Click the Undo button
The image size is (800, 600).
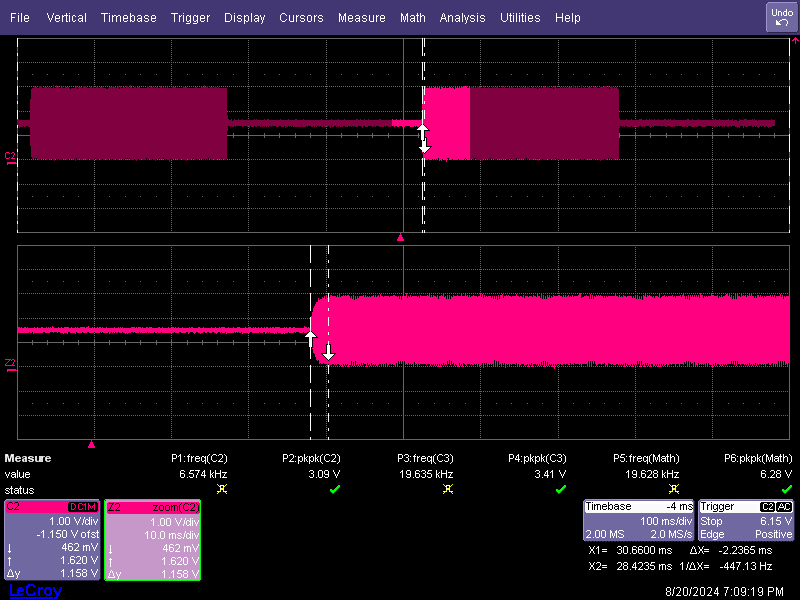tap(780, 17)
